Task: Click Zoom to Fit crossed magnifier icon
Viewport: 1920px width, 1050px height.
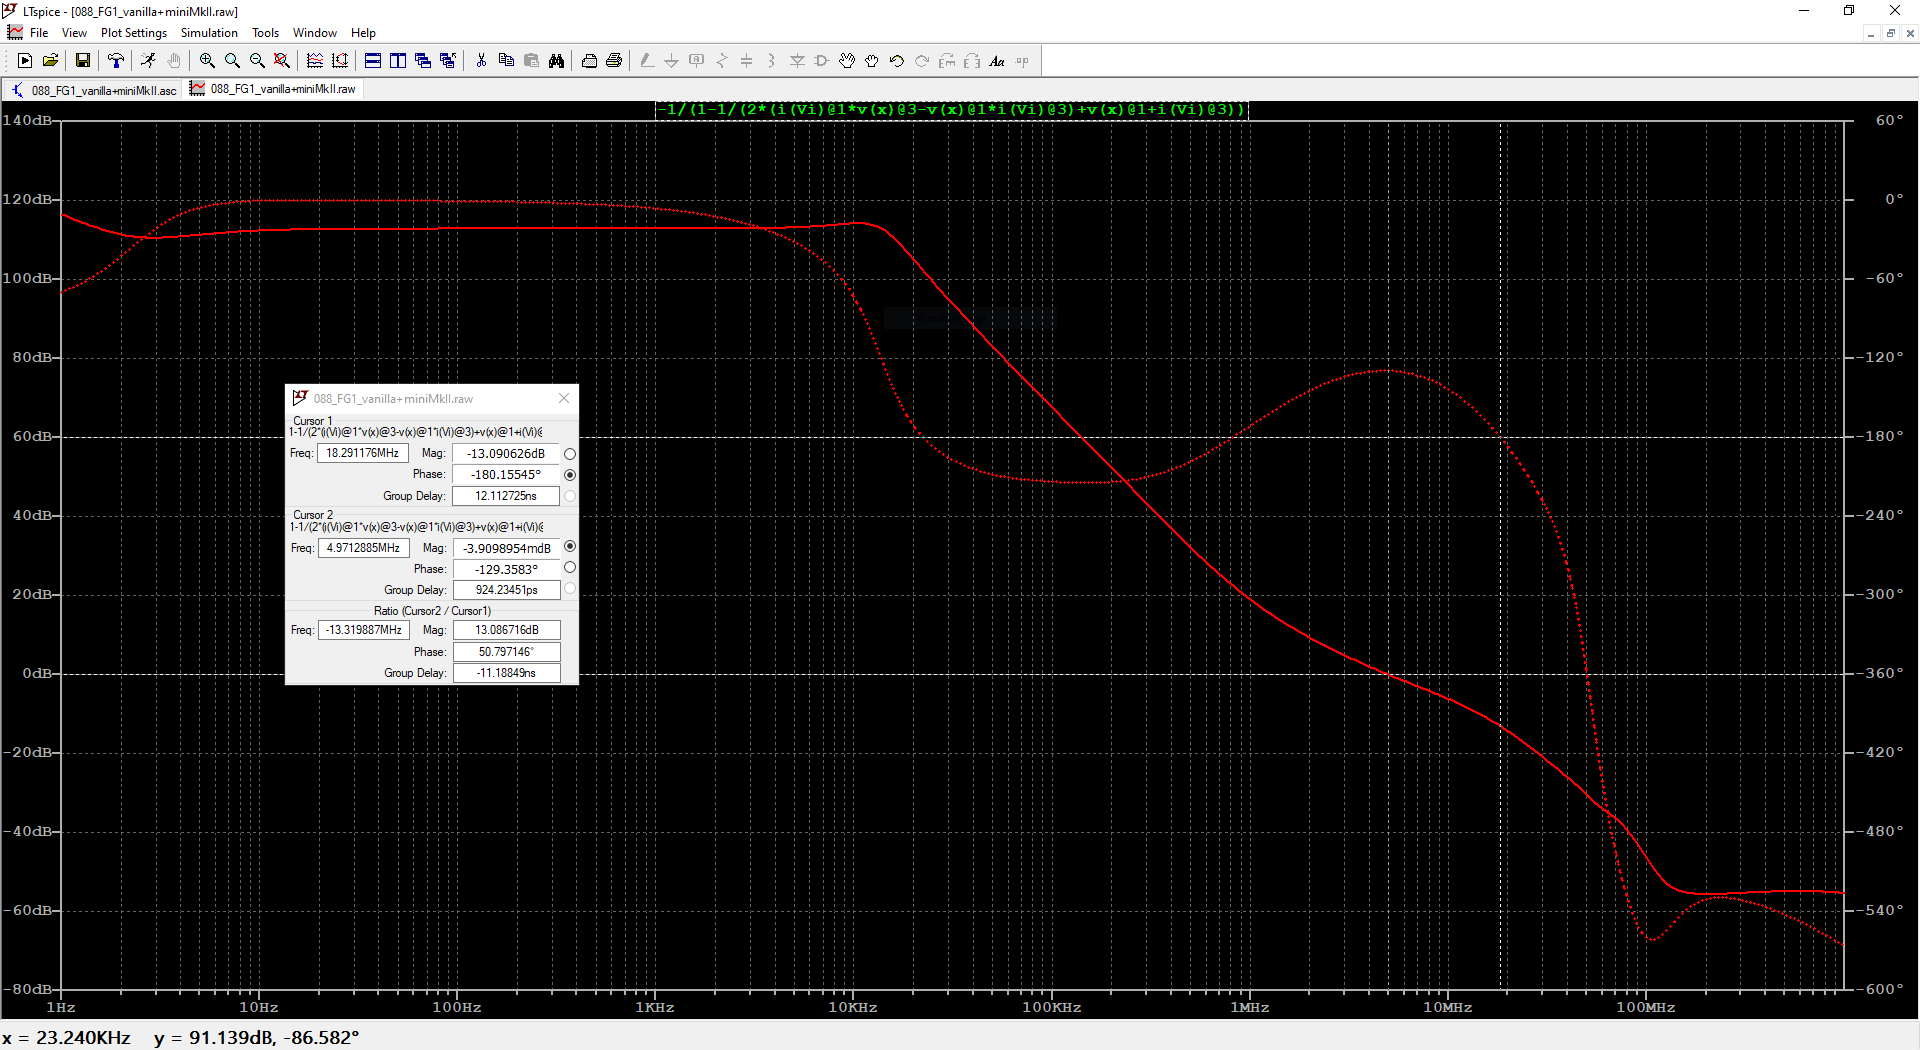Action: pos(282,61)
